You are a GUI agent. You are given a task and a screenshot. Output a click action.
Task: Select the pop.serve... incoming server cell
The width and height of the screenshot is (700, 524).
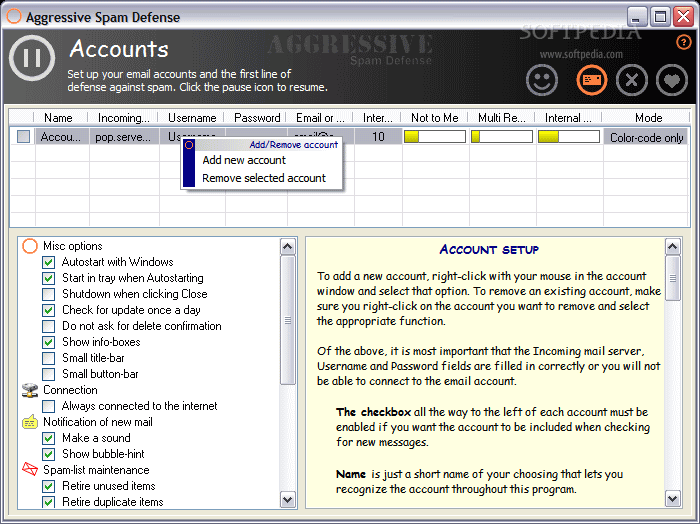click(124, 137)
